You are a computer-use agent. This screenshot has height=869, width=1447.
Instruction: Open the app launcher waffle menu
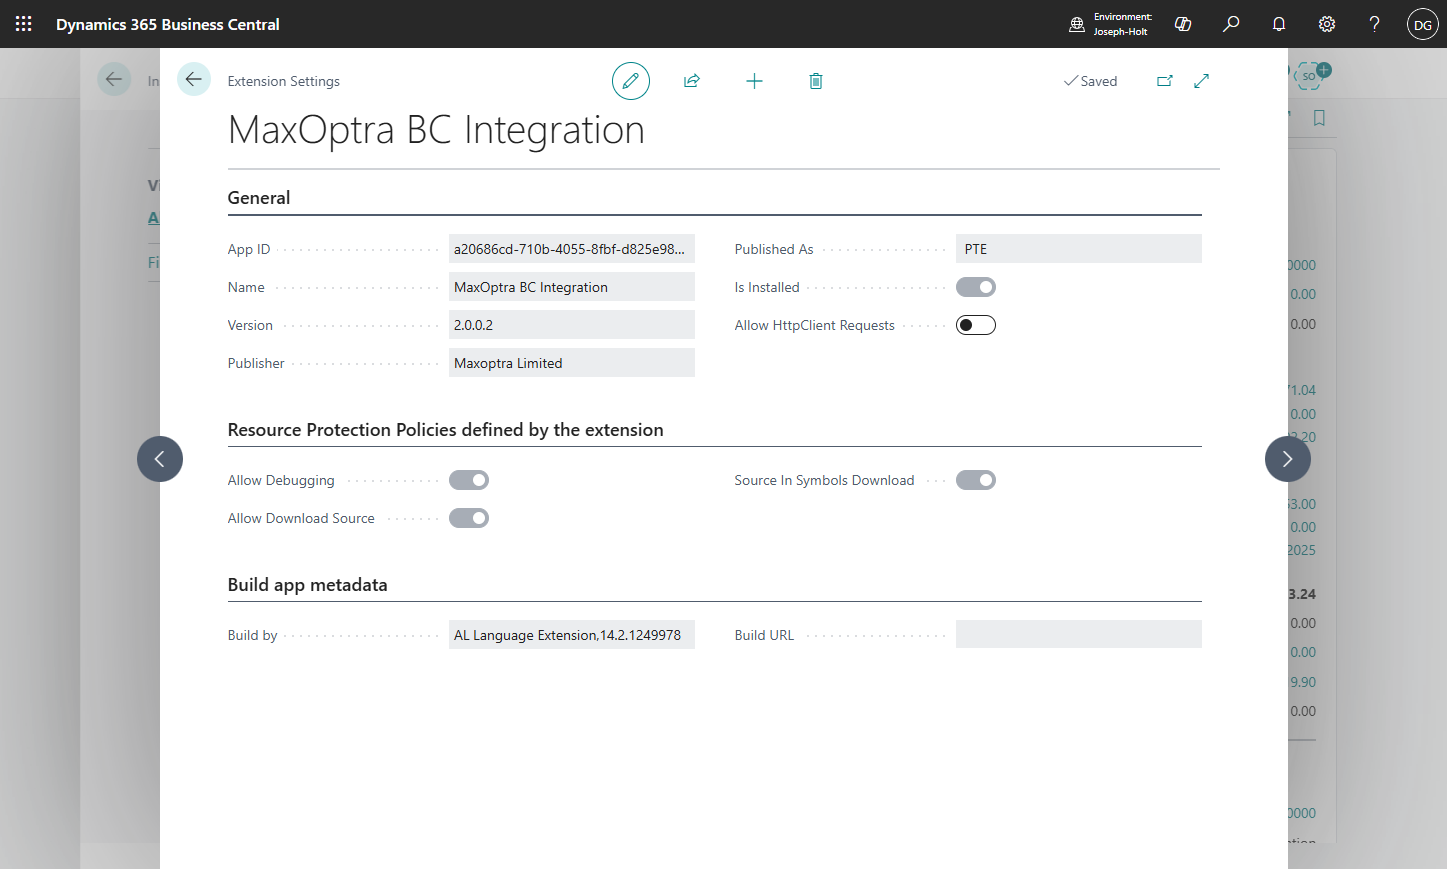(x=24, y=24)
